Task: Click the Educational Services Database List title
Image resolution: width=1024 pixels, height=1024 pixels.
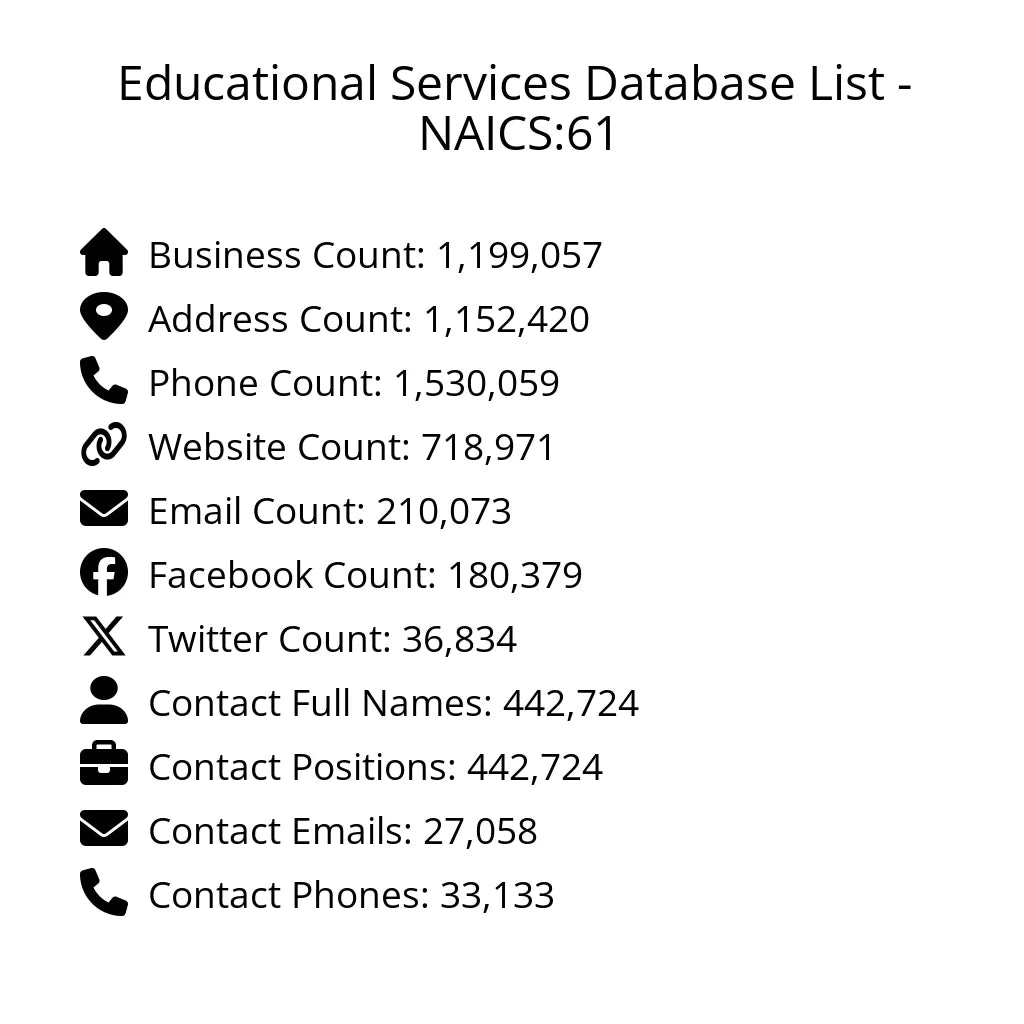Action: point(514,108)
